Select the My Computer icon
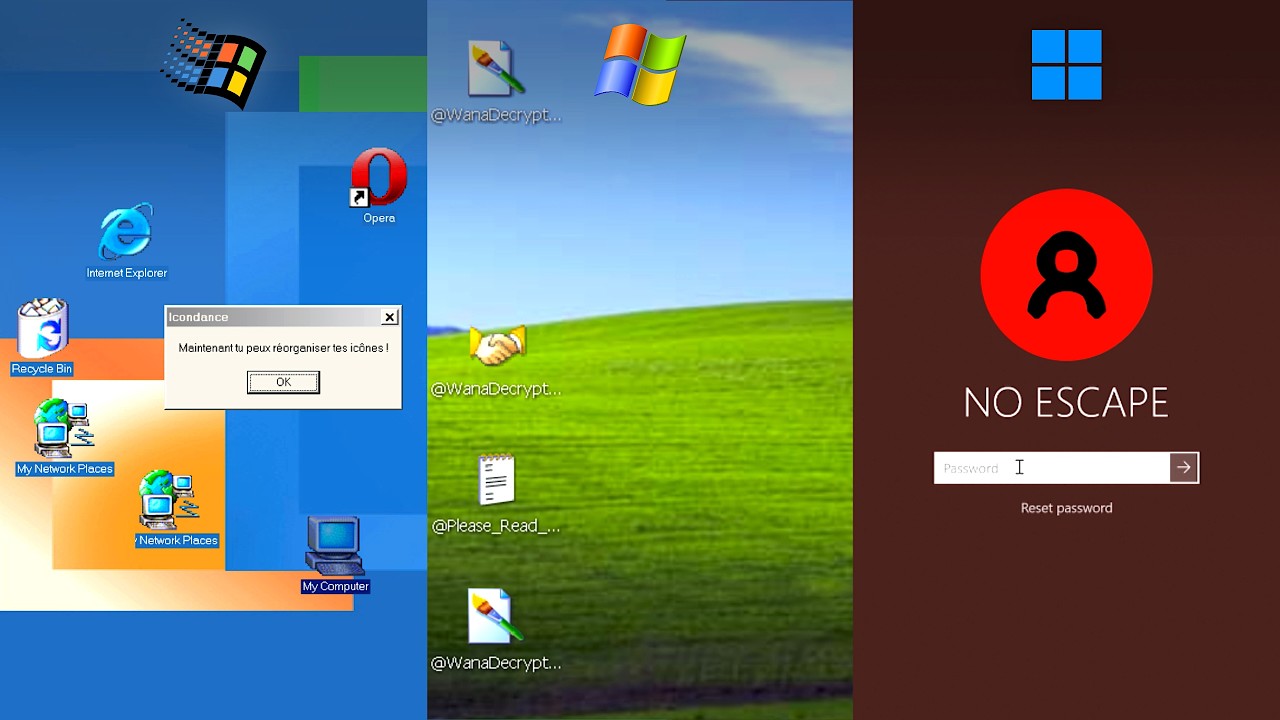 [x=334, y=546]
